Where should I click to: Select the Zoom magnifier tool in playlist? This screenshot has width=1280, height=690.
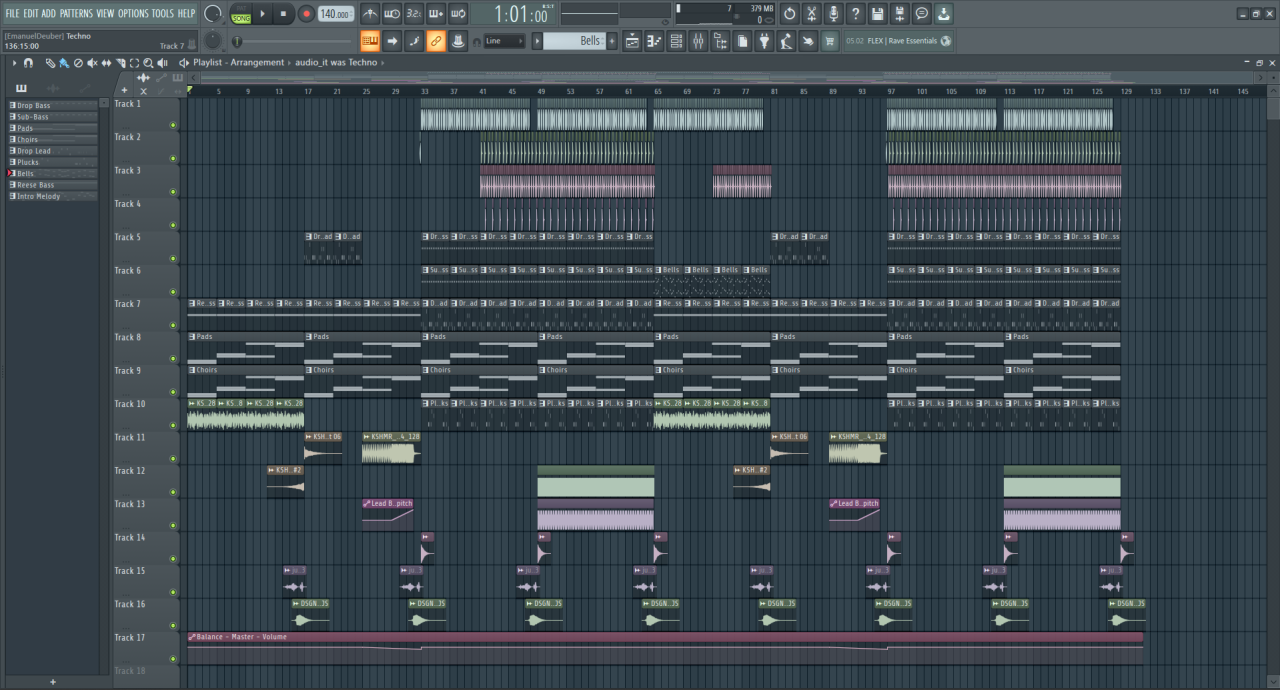point(148,63)
